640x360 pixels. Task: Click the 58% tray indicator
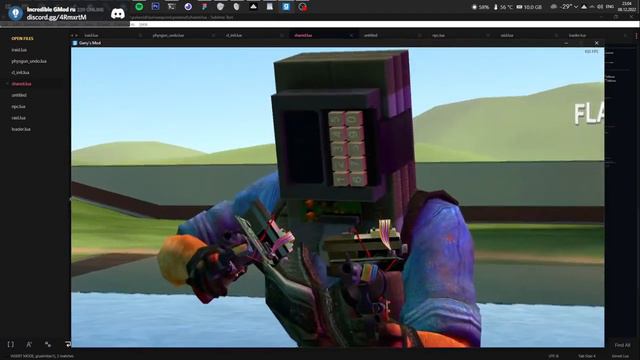pos(480,7)
